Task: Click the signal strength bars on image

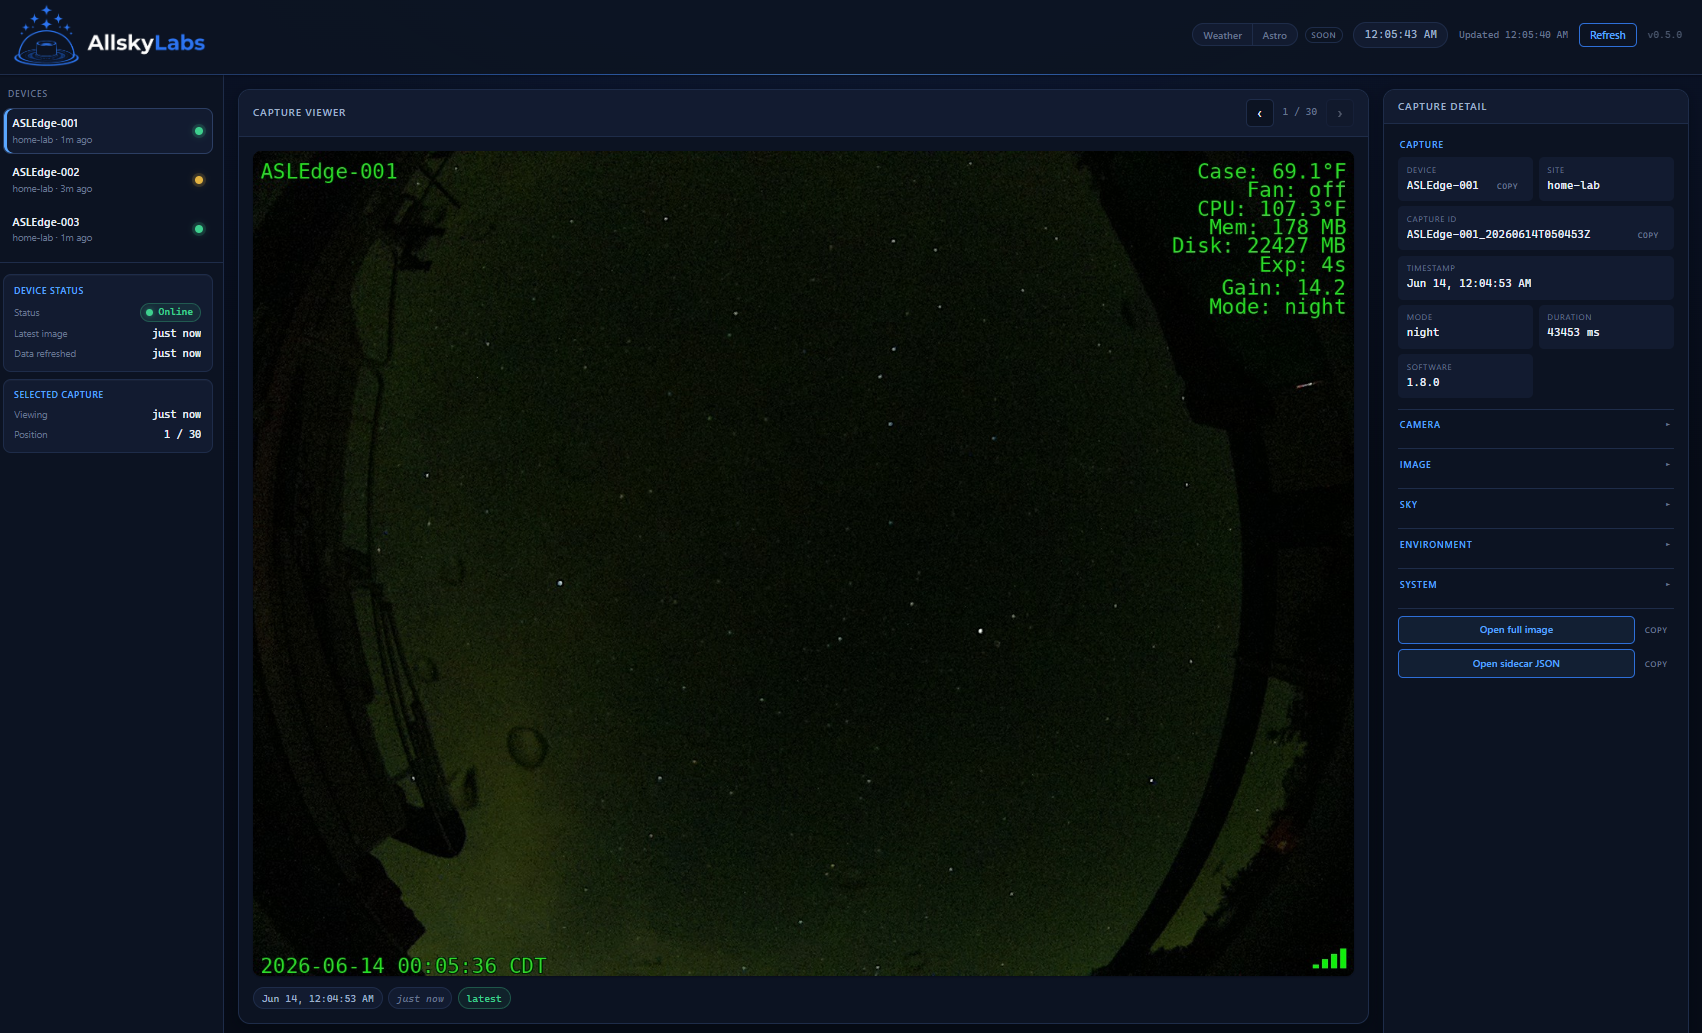Action: (x=1330, y=959)
